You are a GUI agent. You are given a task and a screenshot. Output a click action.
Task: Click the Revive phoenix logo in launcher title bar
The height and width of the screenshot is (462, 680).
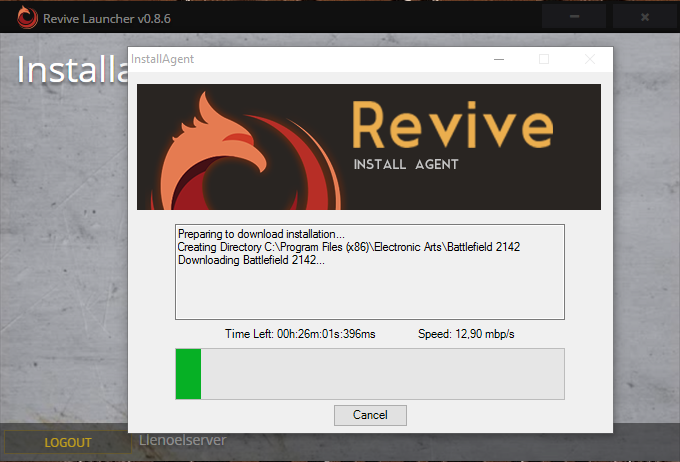click(27, 18)
